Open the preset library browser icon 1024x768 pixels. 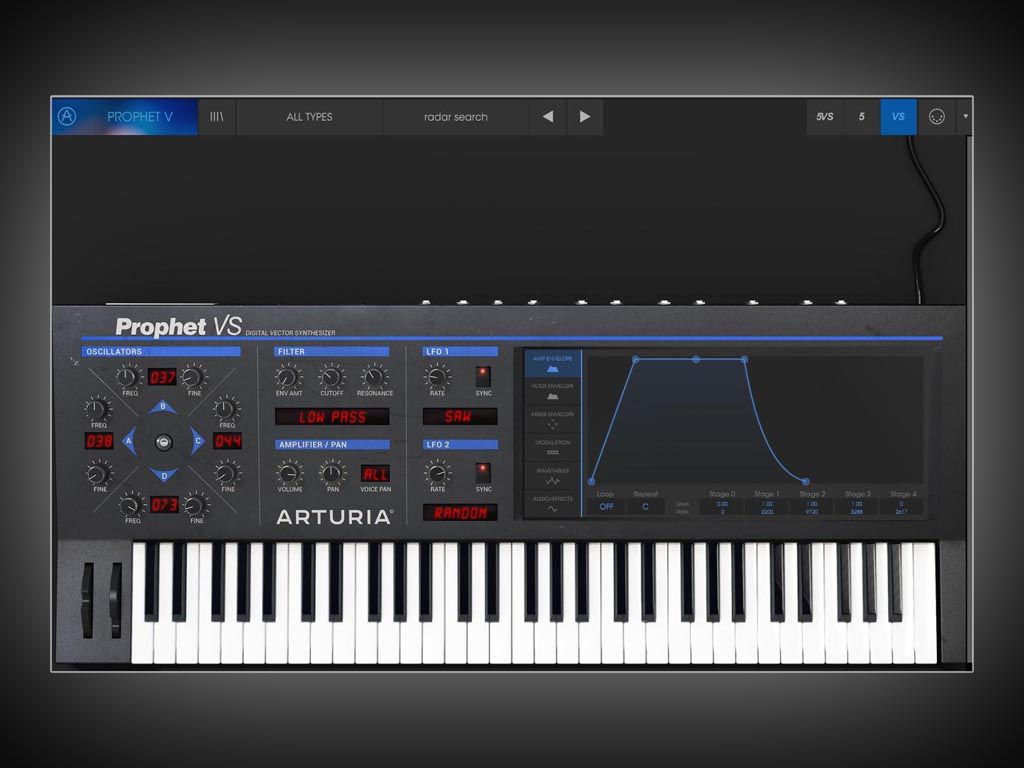(216, 117)
